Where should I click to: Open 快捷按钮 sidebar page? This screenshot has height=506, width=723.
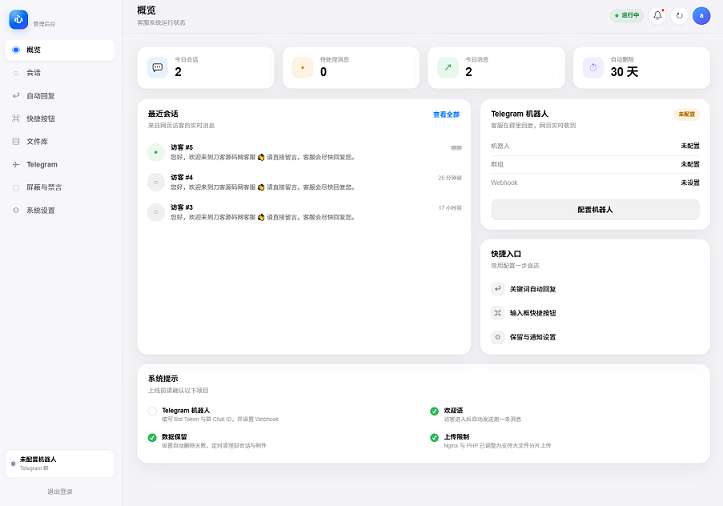pos(60,119)
